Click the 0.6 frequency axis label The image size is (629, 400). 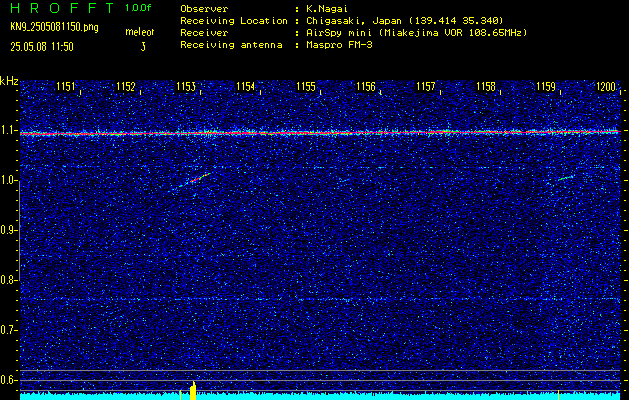[x=7, y=380]
